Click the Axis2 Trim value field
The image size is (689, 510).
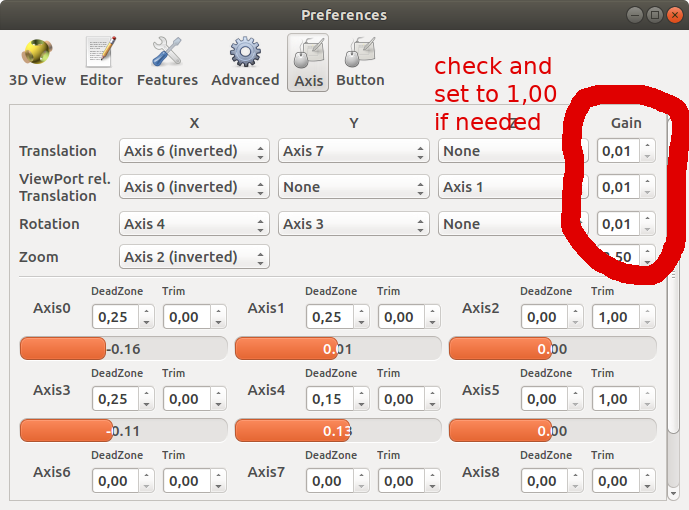click(x=614, y=317)
